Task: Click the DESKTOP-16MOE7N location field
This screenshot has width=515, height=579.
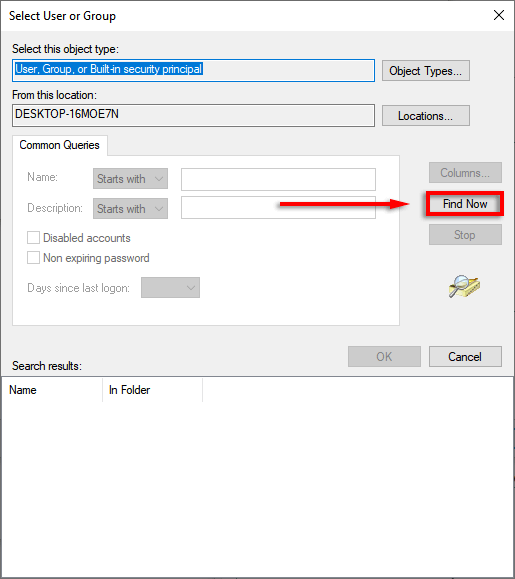Action: point(193,116)
